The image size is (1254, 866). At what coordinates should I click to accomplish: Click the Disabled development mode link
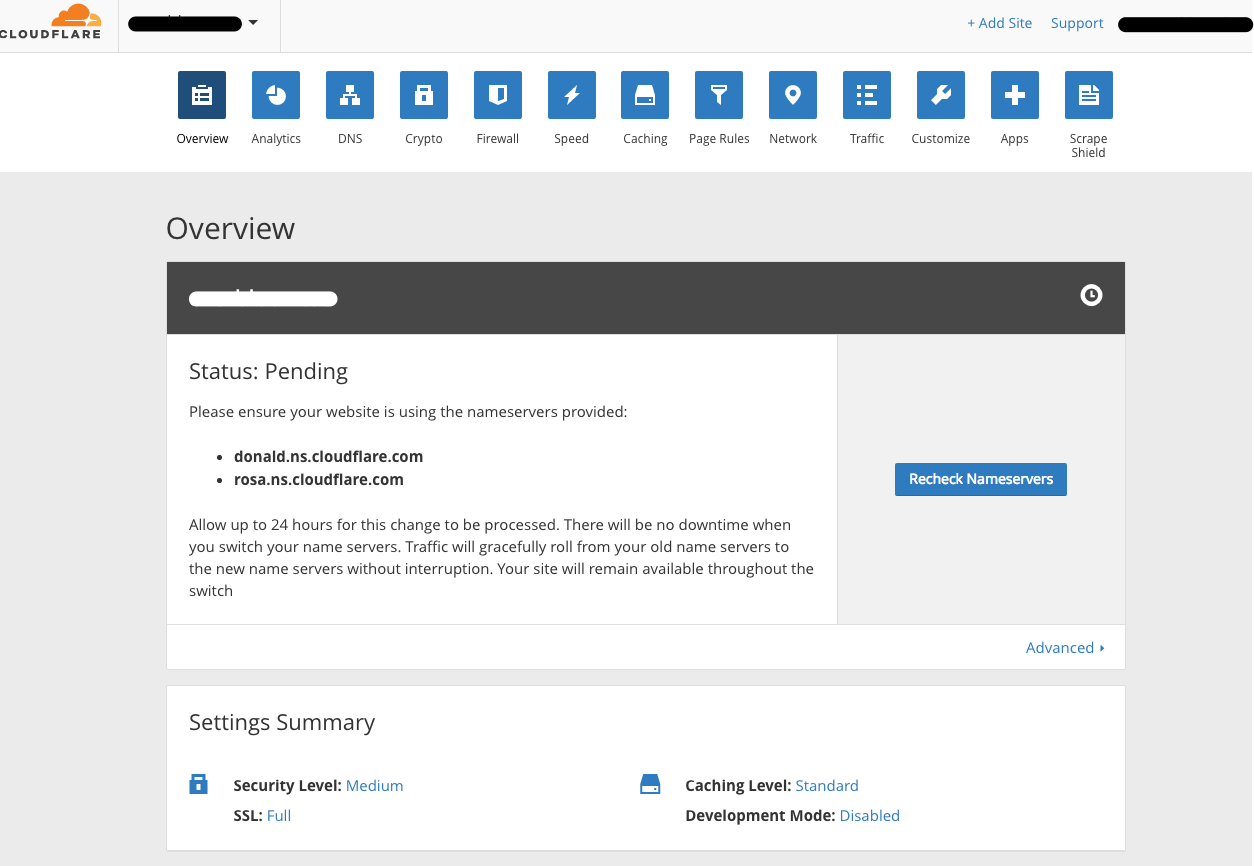click(x=870, y=815)
